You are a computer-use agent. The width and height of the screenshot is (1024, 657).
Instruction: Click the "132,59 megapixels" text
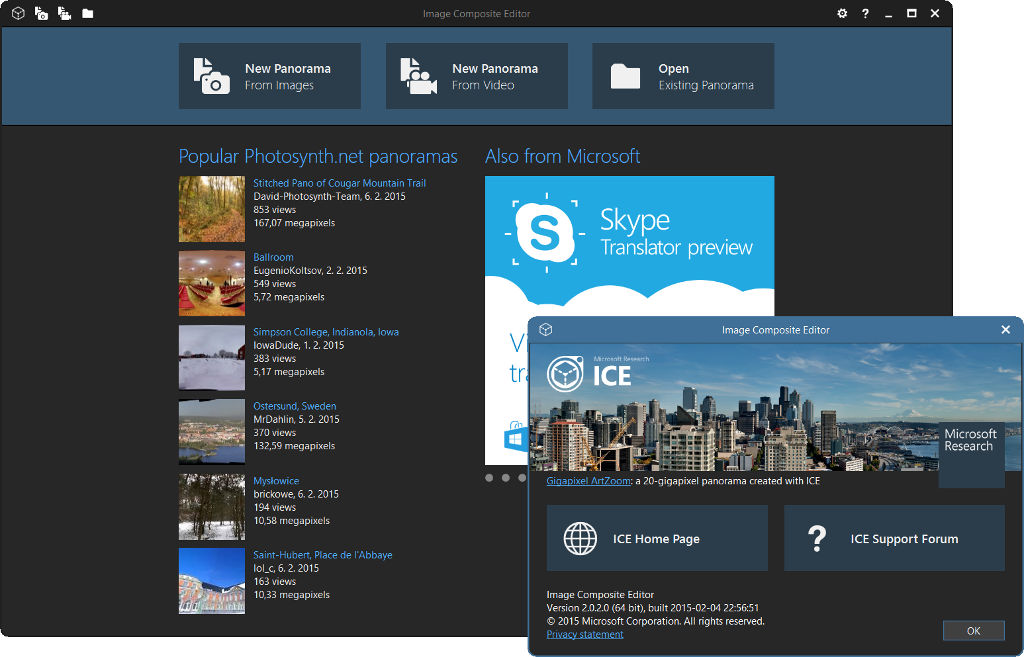click(294, 446)
